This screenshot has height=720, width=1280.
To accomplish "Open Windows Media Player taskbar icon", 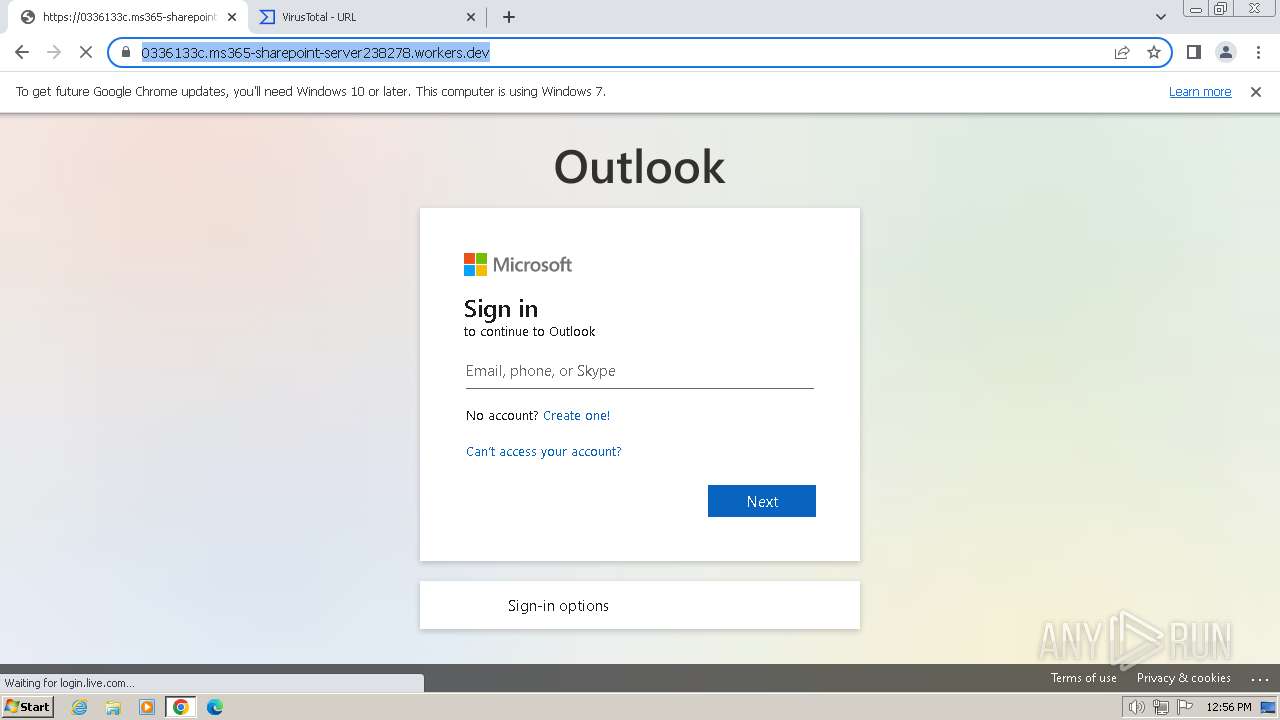I will tap(147, 707).
